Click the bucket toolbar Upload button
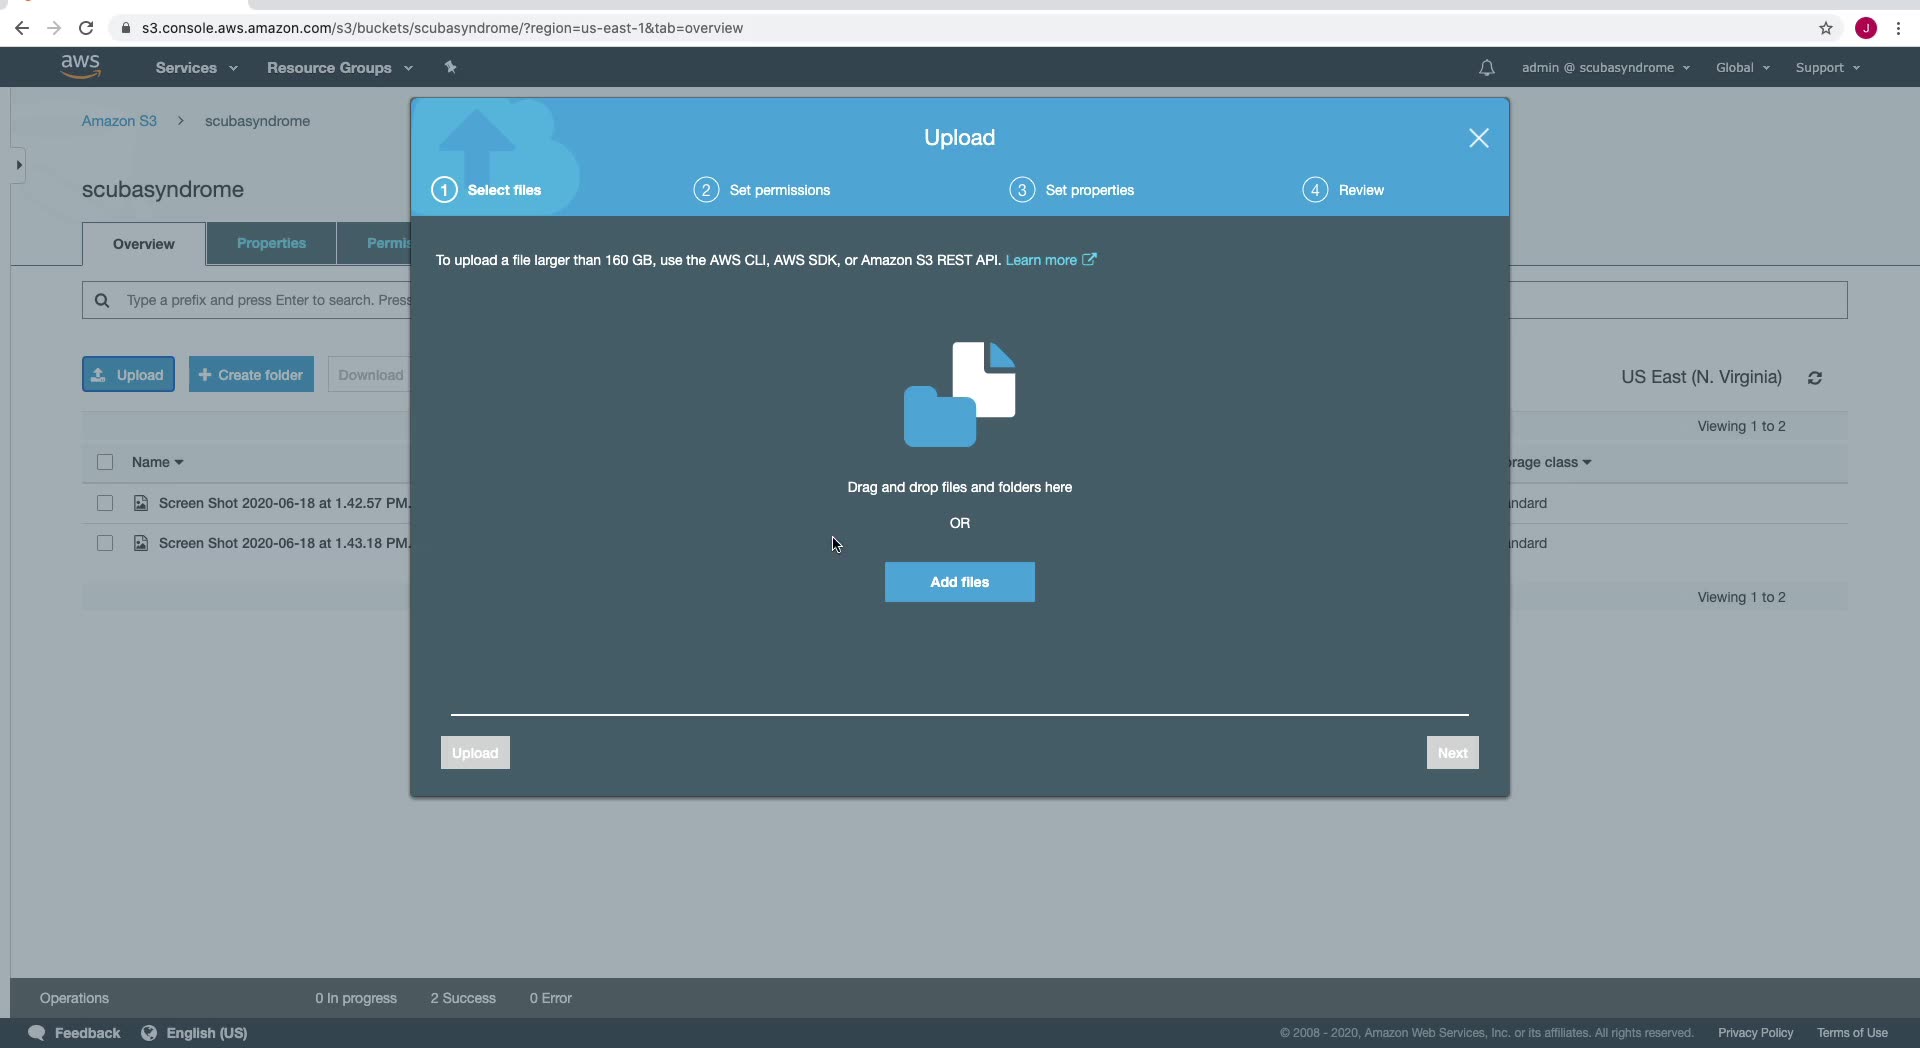This screenshot has width=1920, height=1048. (x=128, y=375)
